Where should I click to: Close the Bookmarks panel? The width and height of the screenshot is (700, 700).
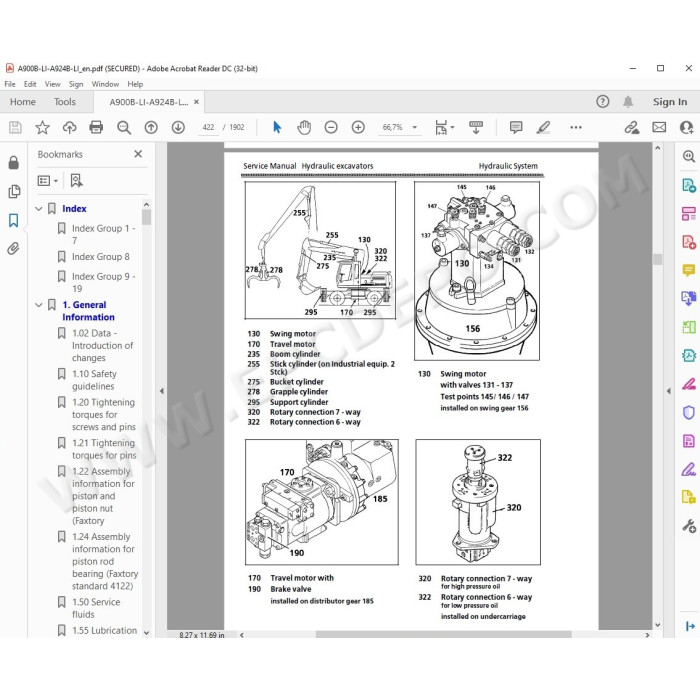click(138, 154)
